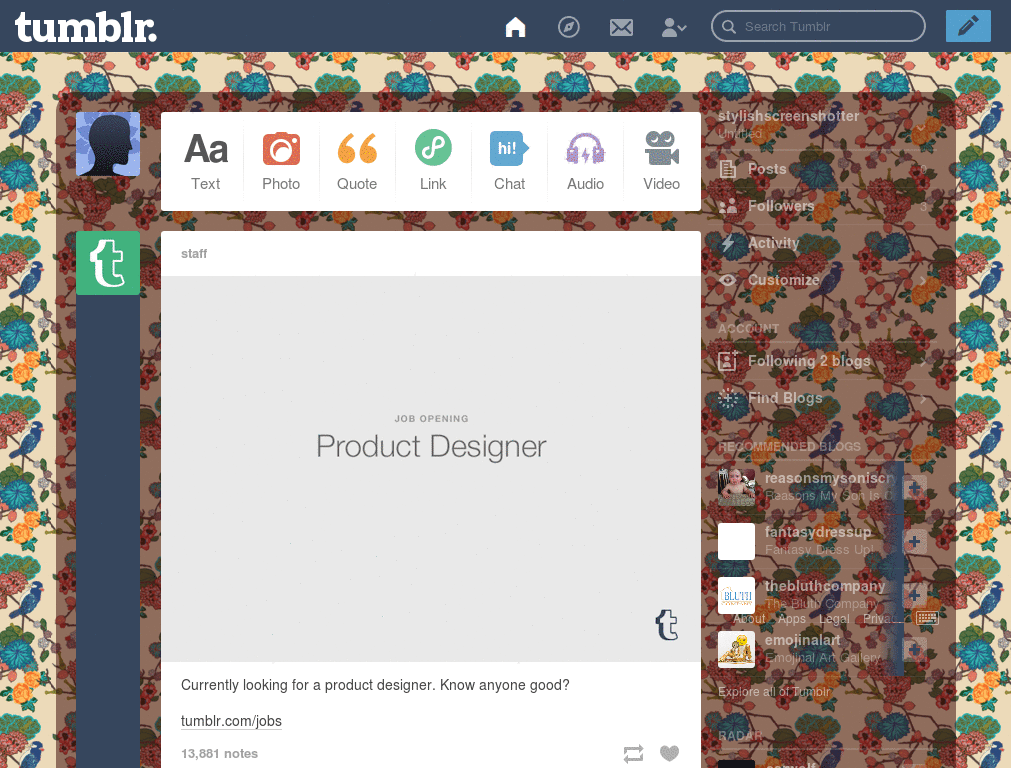Image resolution: width=1024 pixels, height=768 pixels.
Task: Open the staff username link
Action: tap(194, 253)
